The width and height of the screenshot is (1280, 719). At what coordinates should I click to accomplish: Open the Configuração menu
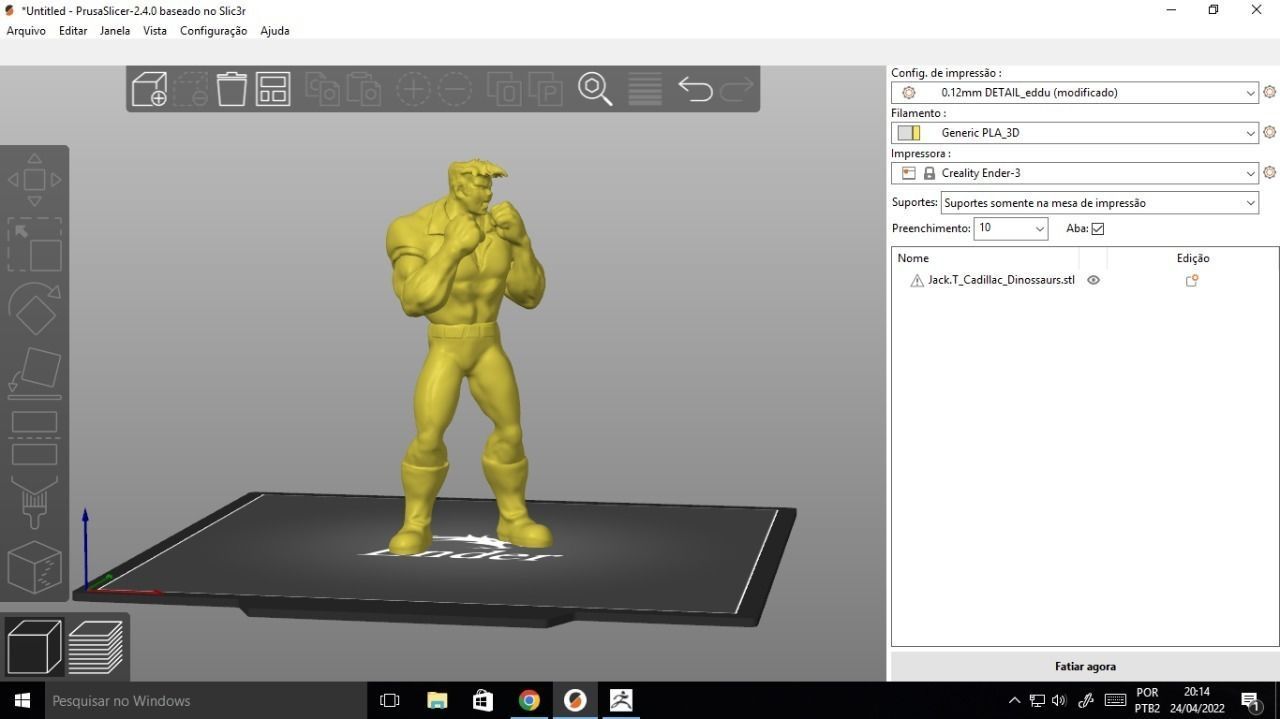(213, 31)
